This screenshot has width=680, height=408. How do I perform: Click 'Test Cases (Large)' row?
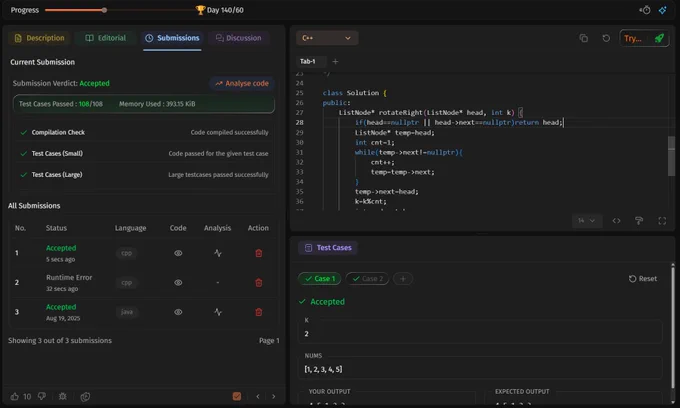144,175
